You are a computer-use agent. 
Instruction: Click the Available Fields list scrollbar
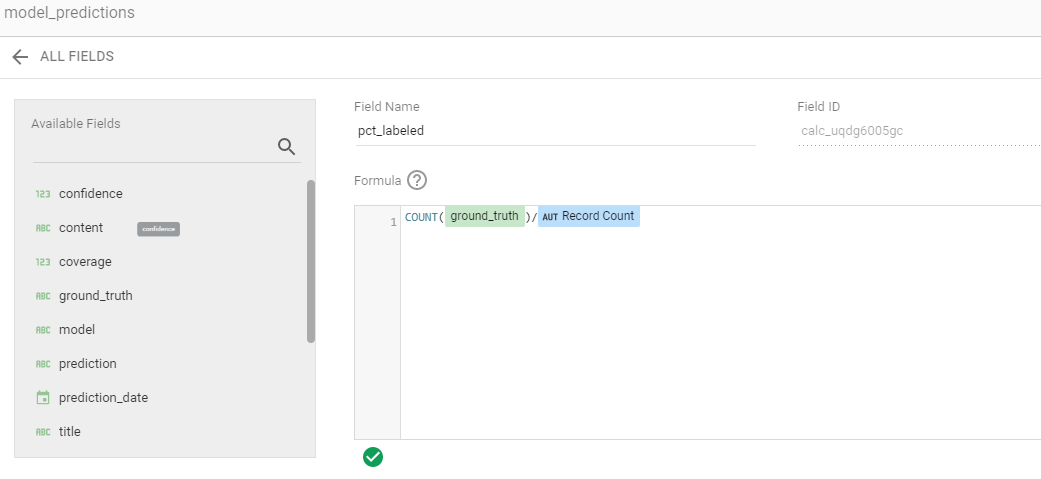coord(311,260)
